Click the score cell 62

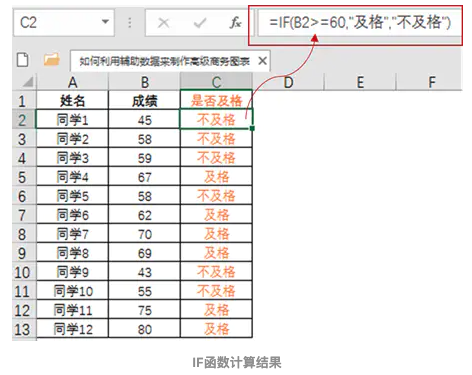(144, 214)
